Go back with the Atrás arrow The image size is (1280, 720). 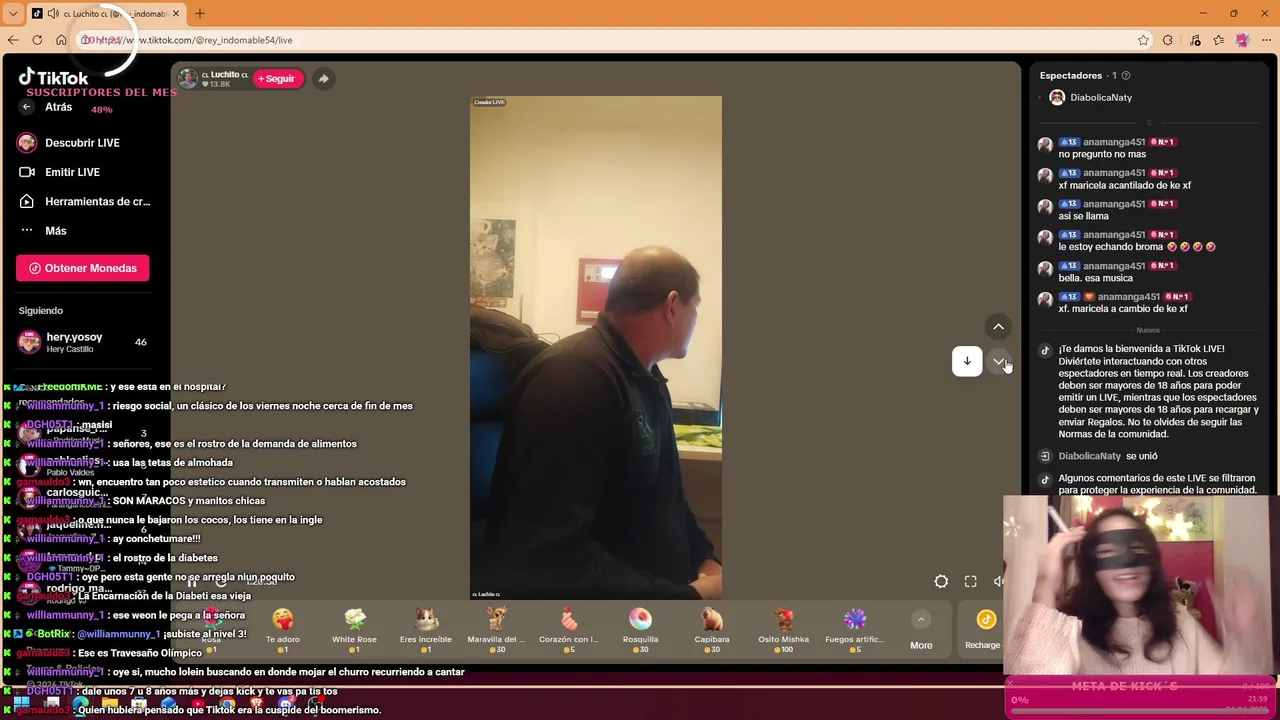(x=27, y=107)
